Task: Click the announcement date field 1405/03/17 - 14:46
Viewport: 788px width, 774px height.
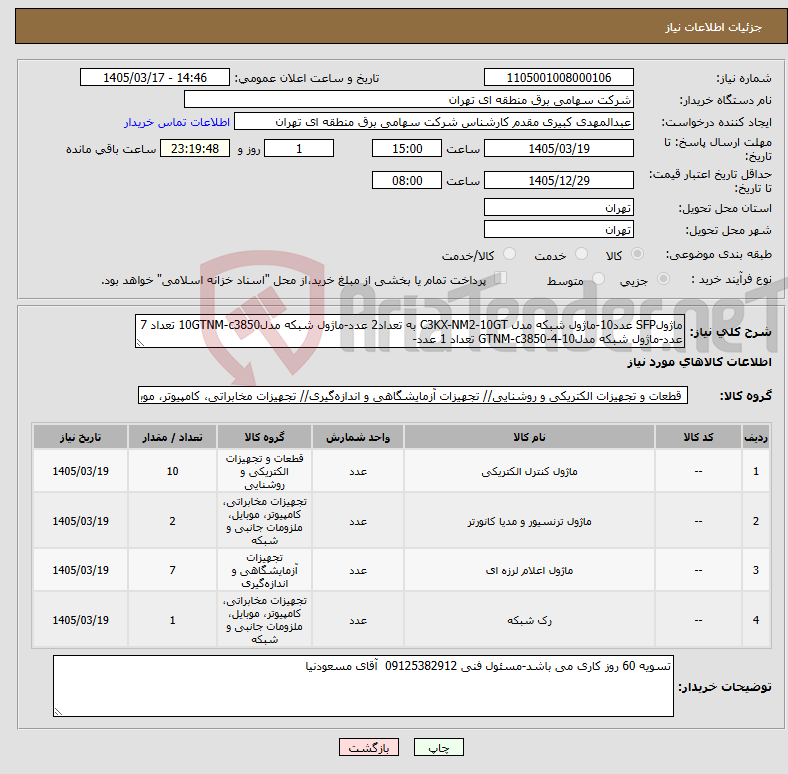Action: point(155,78)
